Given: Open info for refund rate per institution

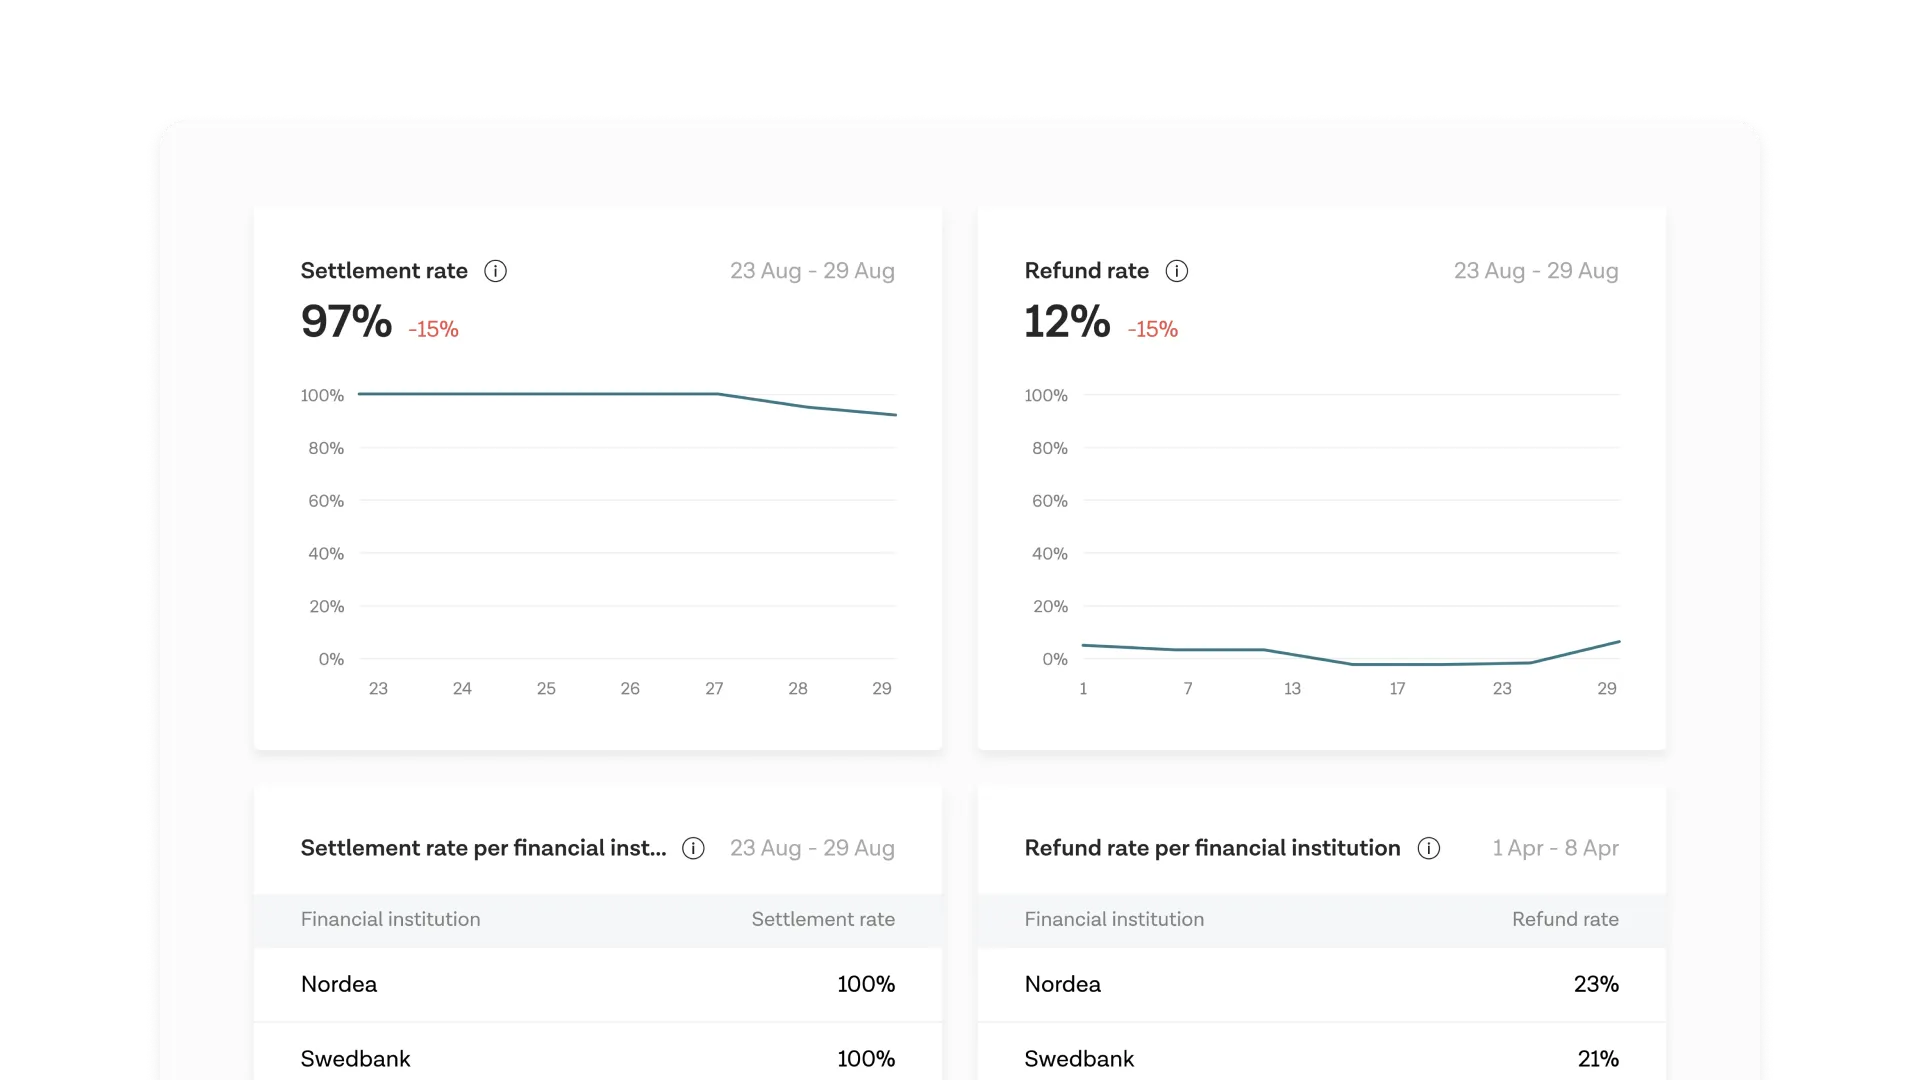Looking at the screenshot, I should point(1429,848).
